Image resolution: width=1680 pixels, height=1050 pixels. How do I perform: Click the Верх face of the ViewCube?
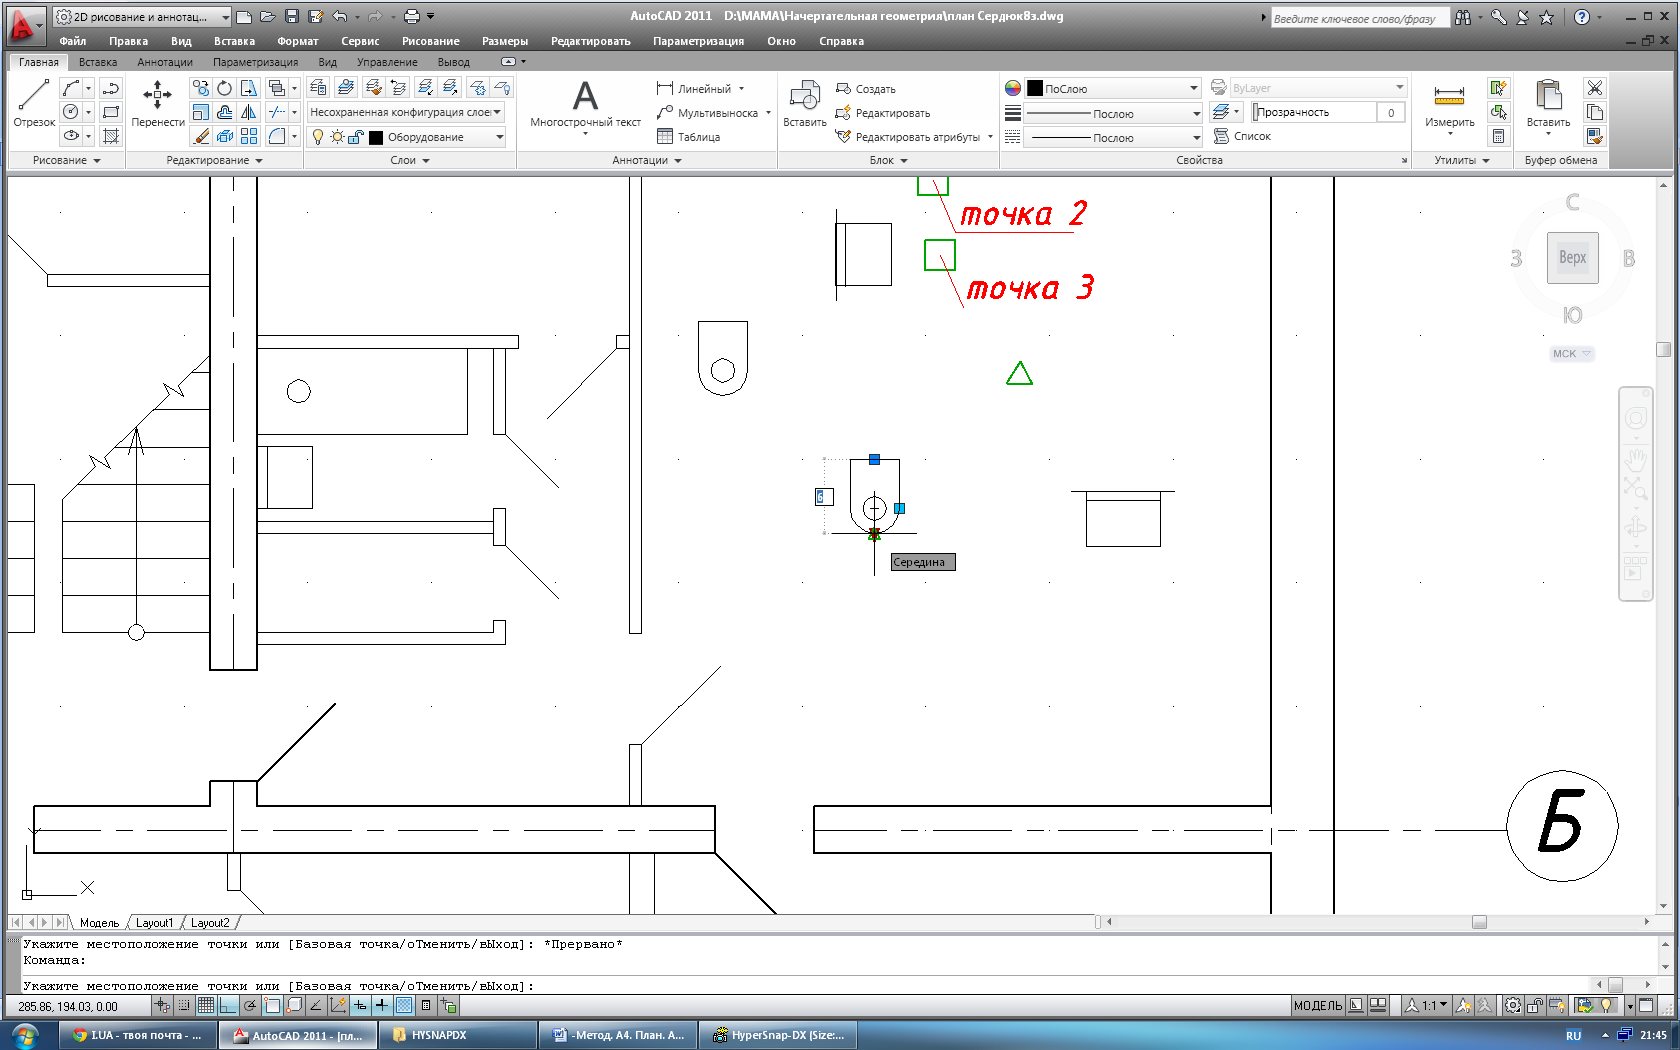(1572, 258)
